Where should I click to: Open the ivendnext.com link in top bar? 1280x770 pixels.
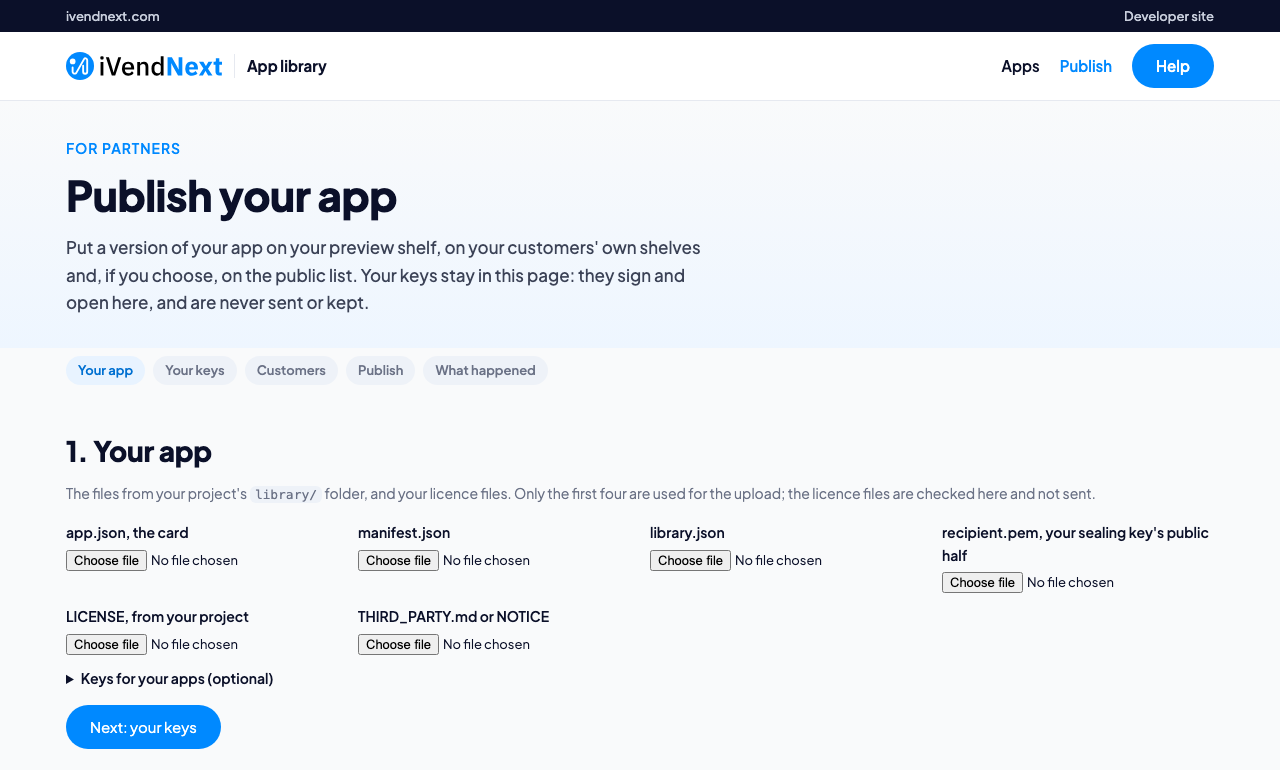tap(113, 16)
